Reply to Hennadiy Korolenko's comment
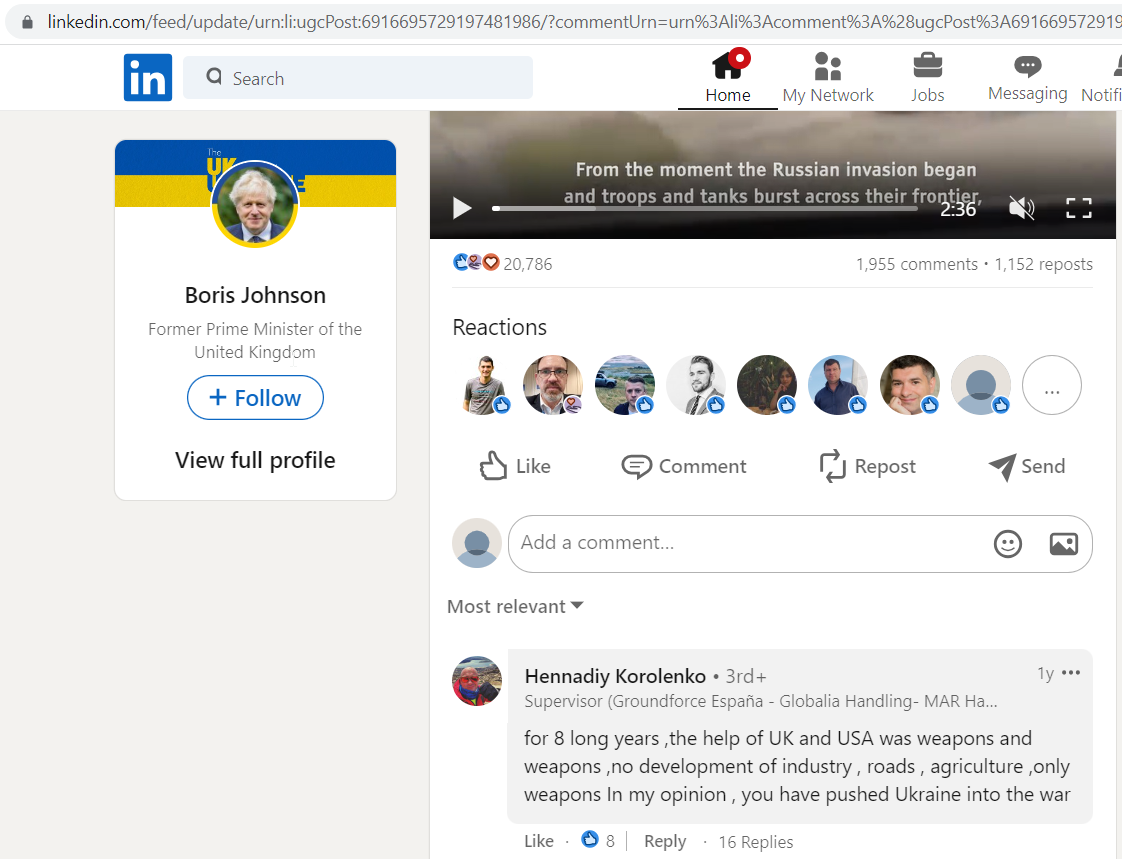Viewport: 1122px width, 859px height. point(665,841)
